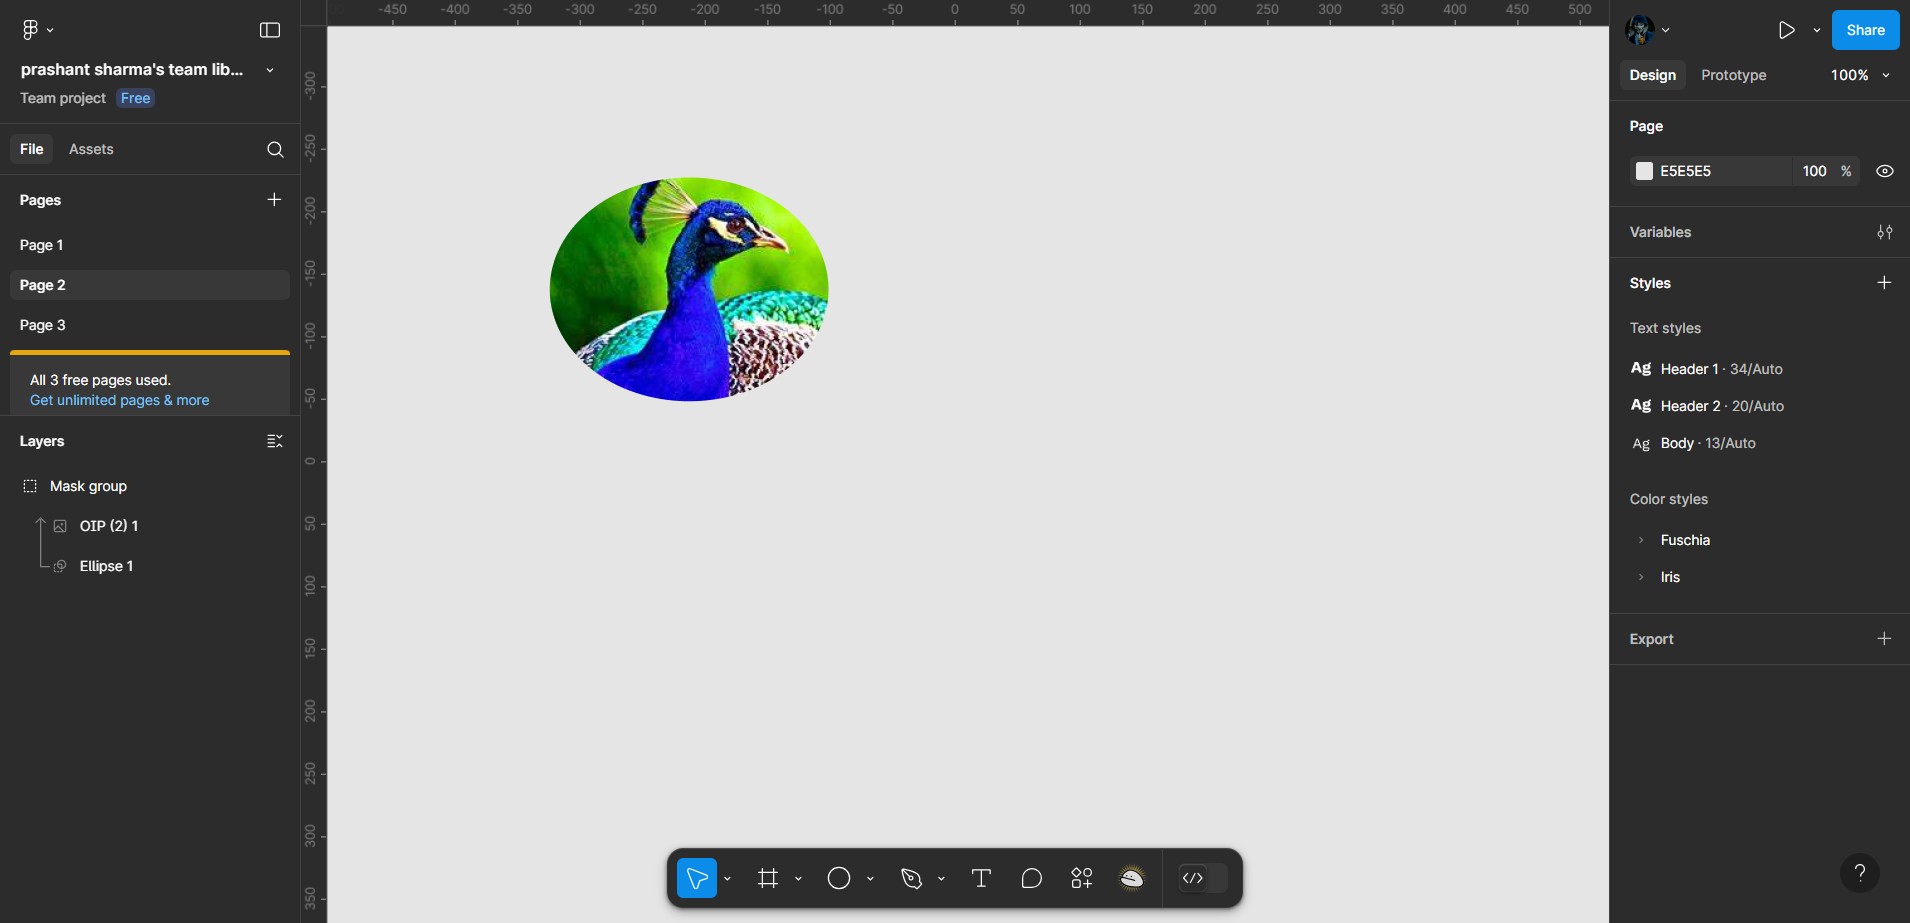Toggle sidebar with the minimize UI icon
This screenshot has width=1910, height=923.
pyautogui.click(x=270, y=30)
